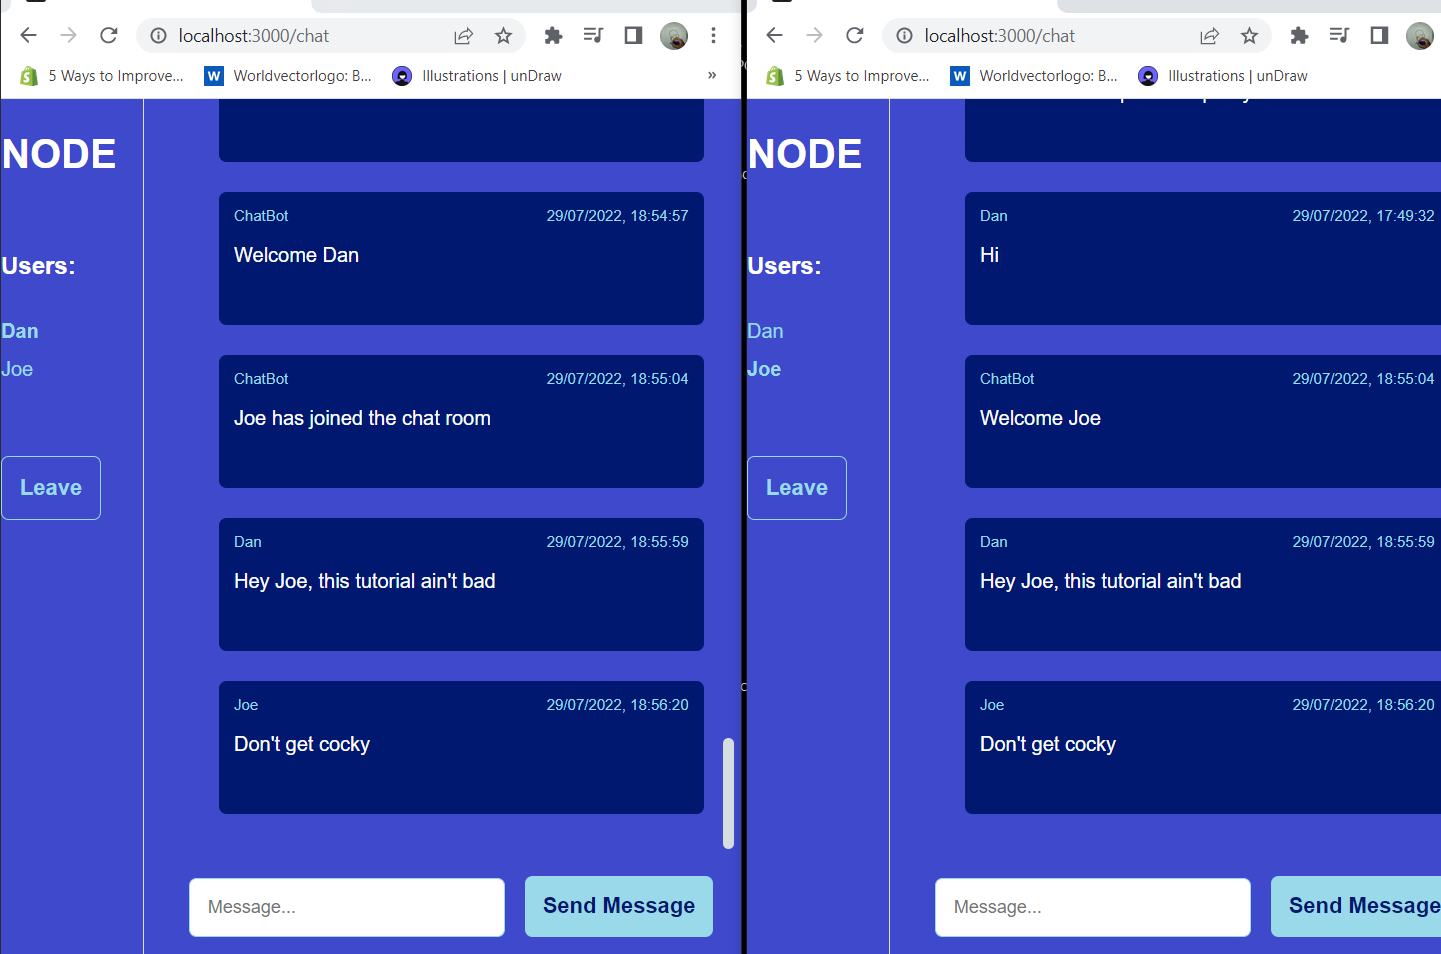Open the three-dot Chrome menu
Viewport: 1441px width, 954px height.
tap(713, 35)
